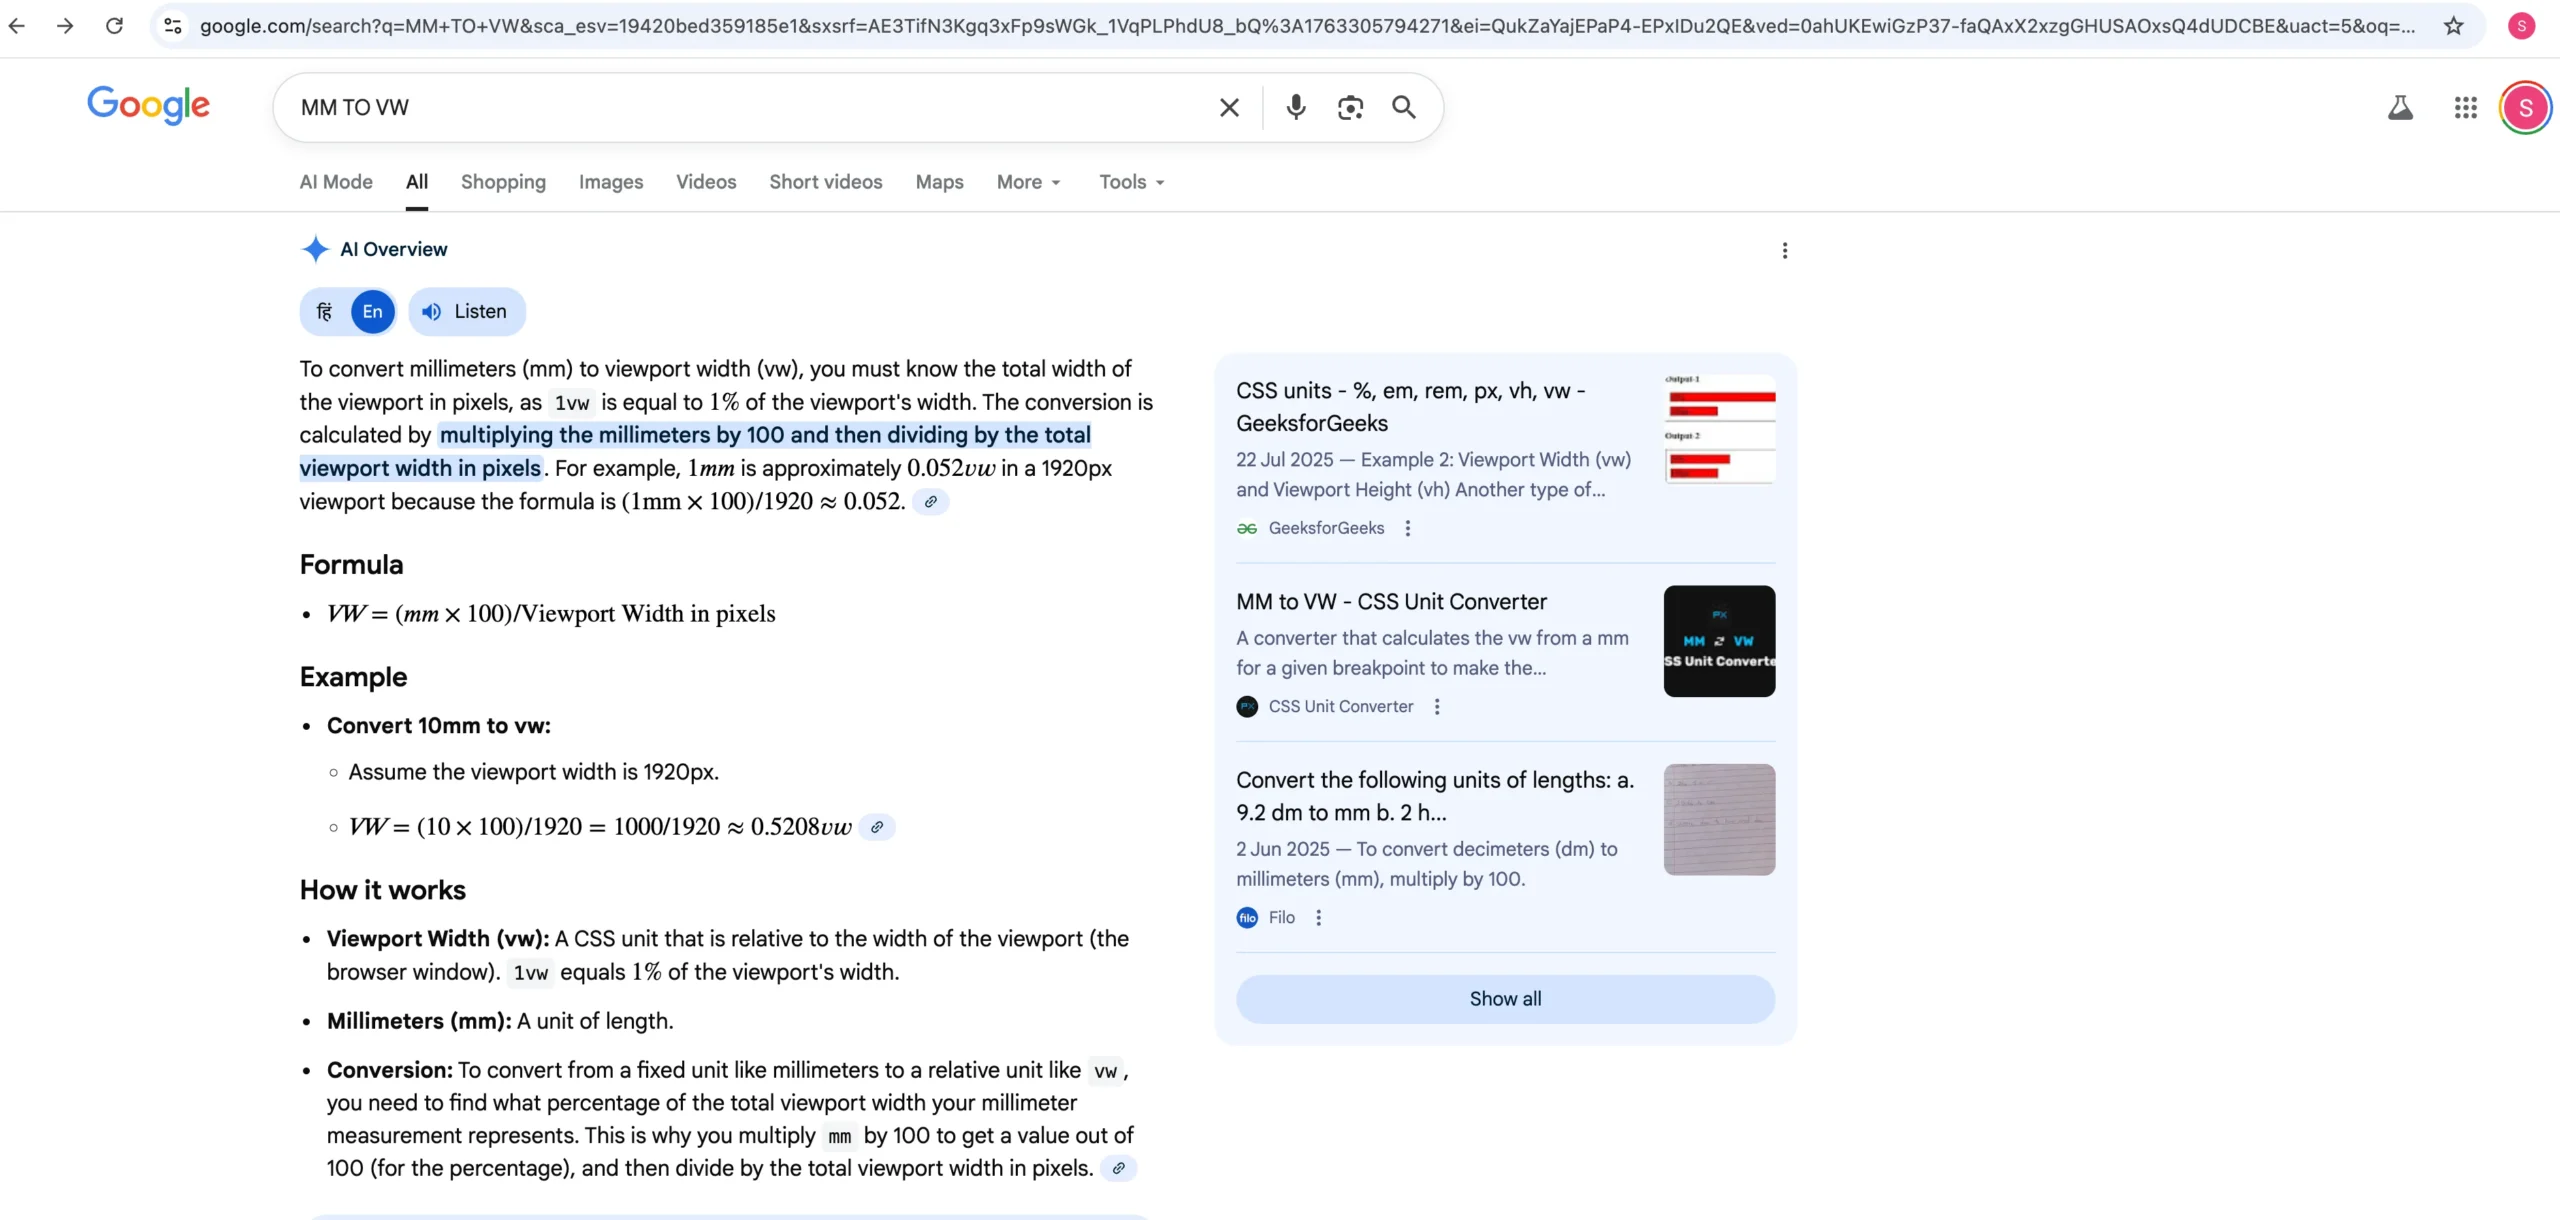The width and height of the screenshot is (2560, 1220).
Task: Reload the current page
Action: tap(114, 26)
